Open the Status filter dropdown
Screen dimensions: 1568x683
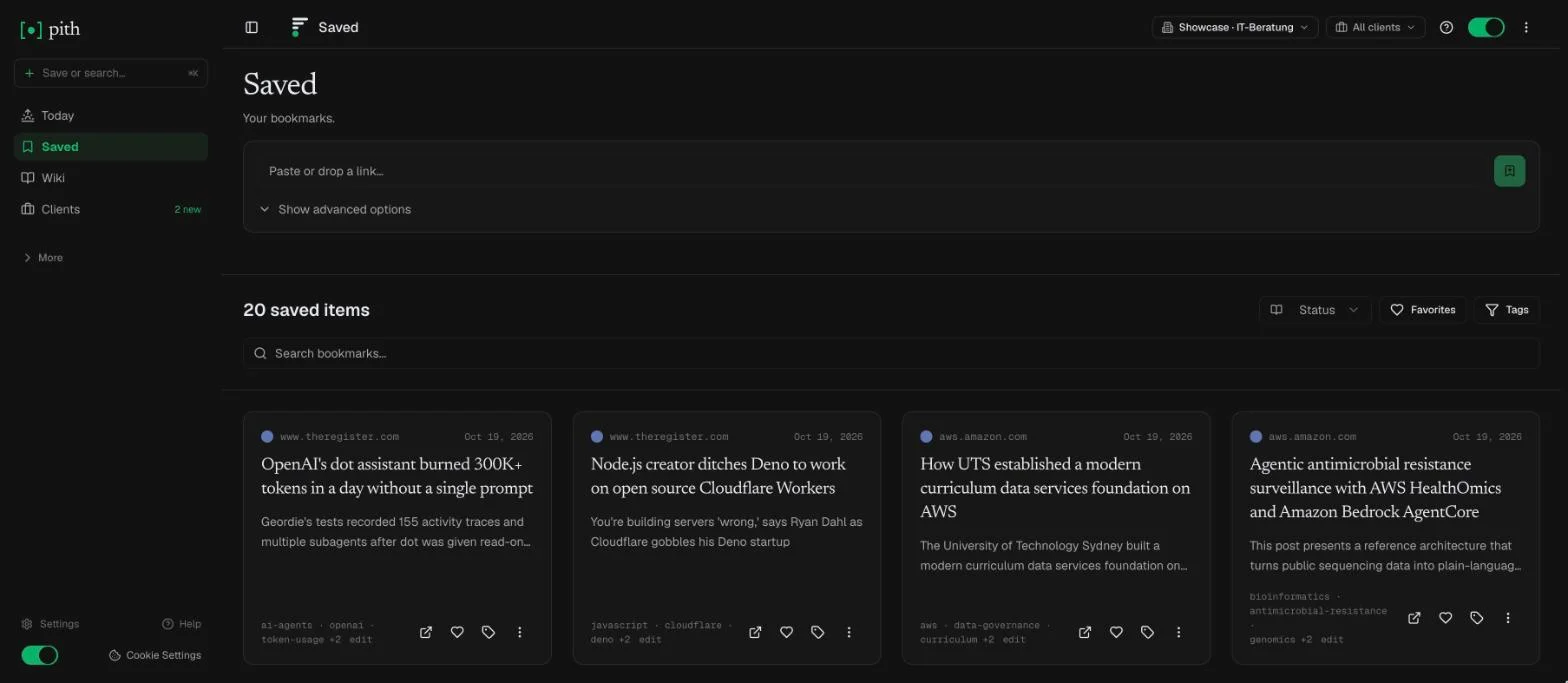click(x=1315, y=310)
